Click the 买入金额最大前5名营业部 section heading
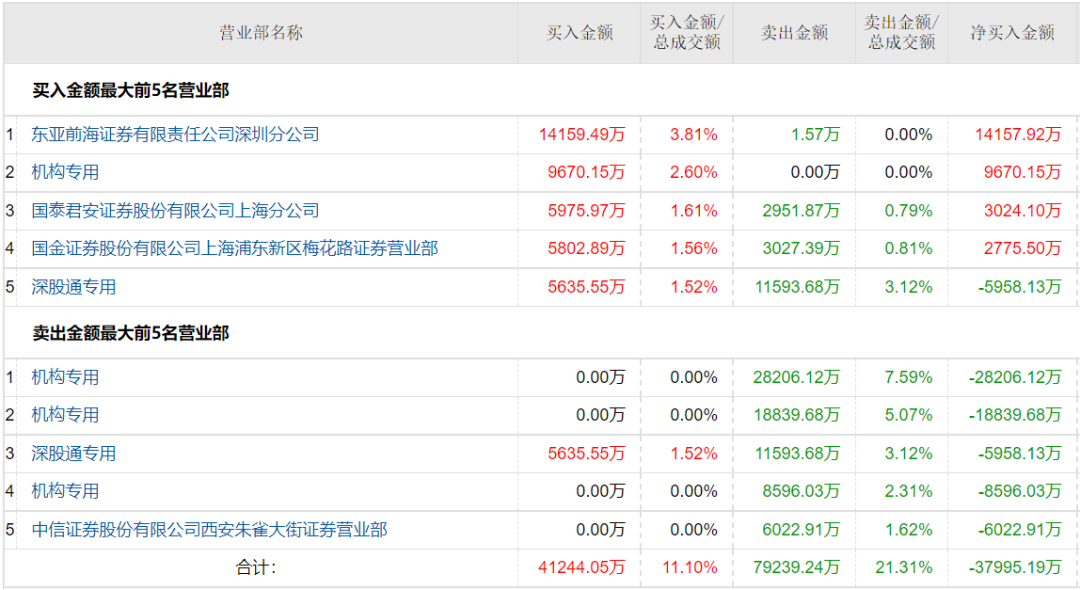Viewport: 1080px width, 590px height. 131,91
